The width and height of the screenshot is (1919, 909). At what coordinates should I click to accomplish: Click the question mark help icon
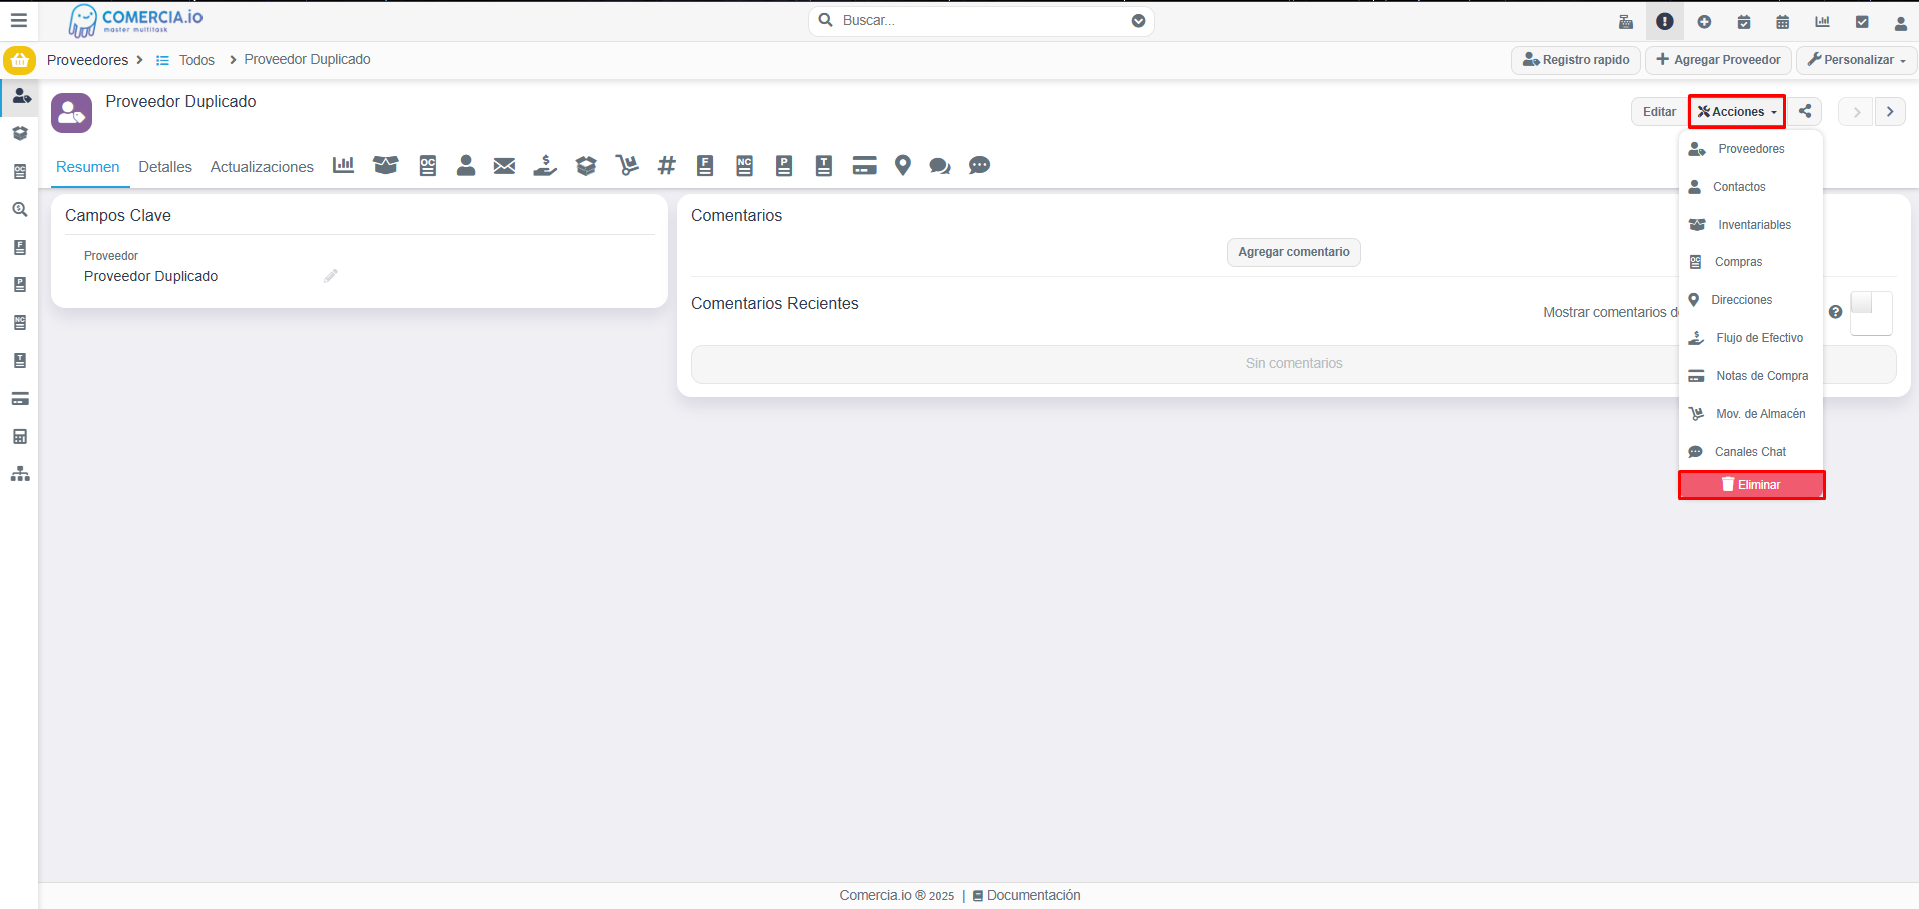1836,312
